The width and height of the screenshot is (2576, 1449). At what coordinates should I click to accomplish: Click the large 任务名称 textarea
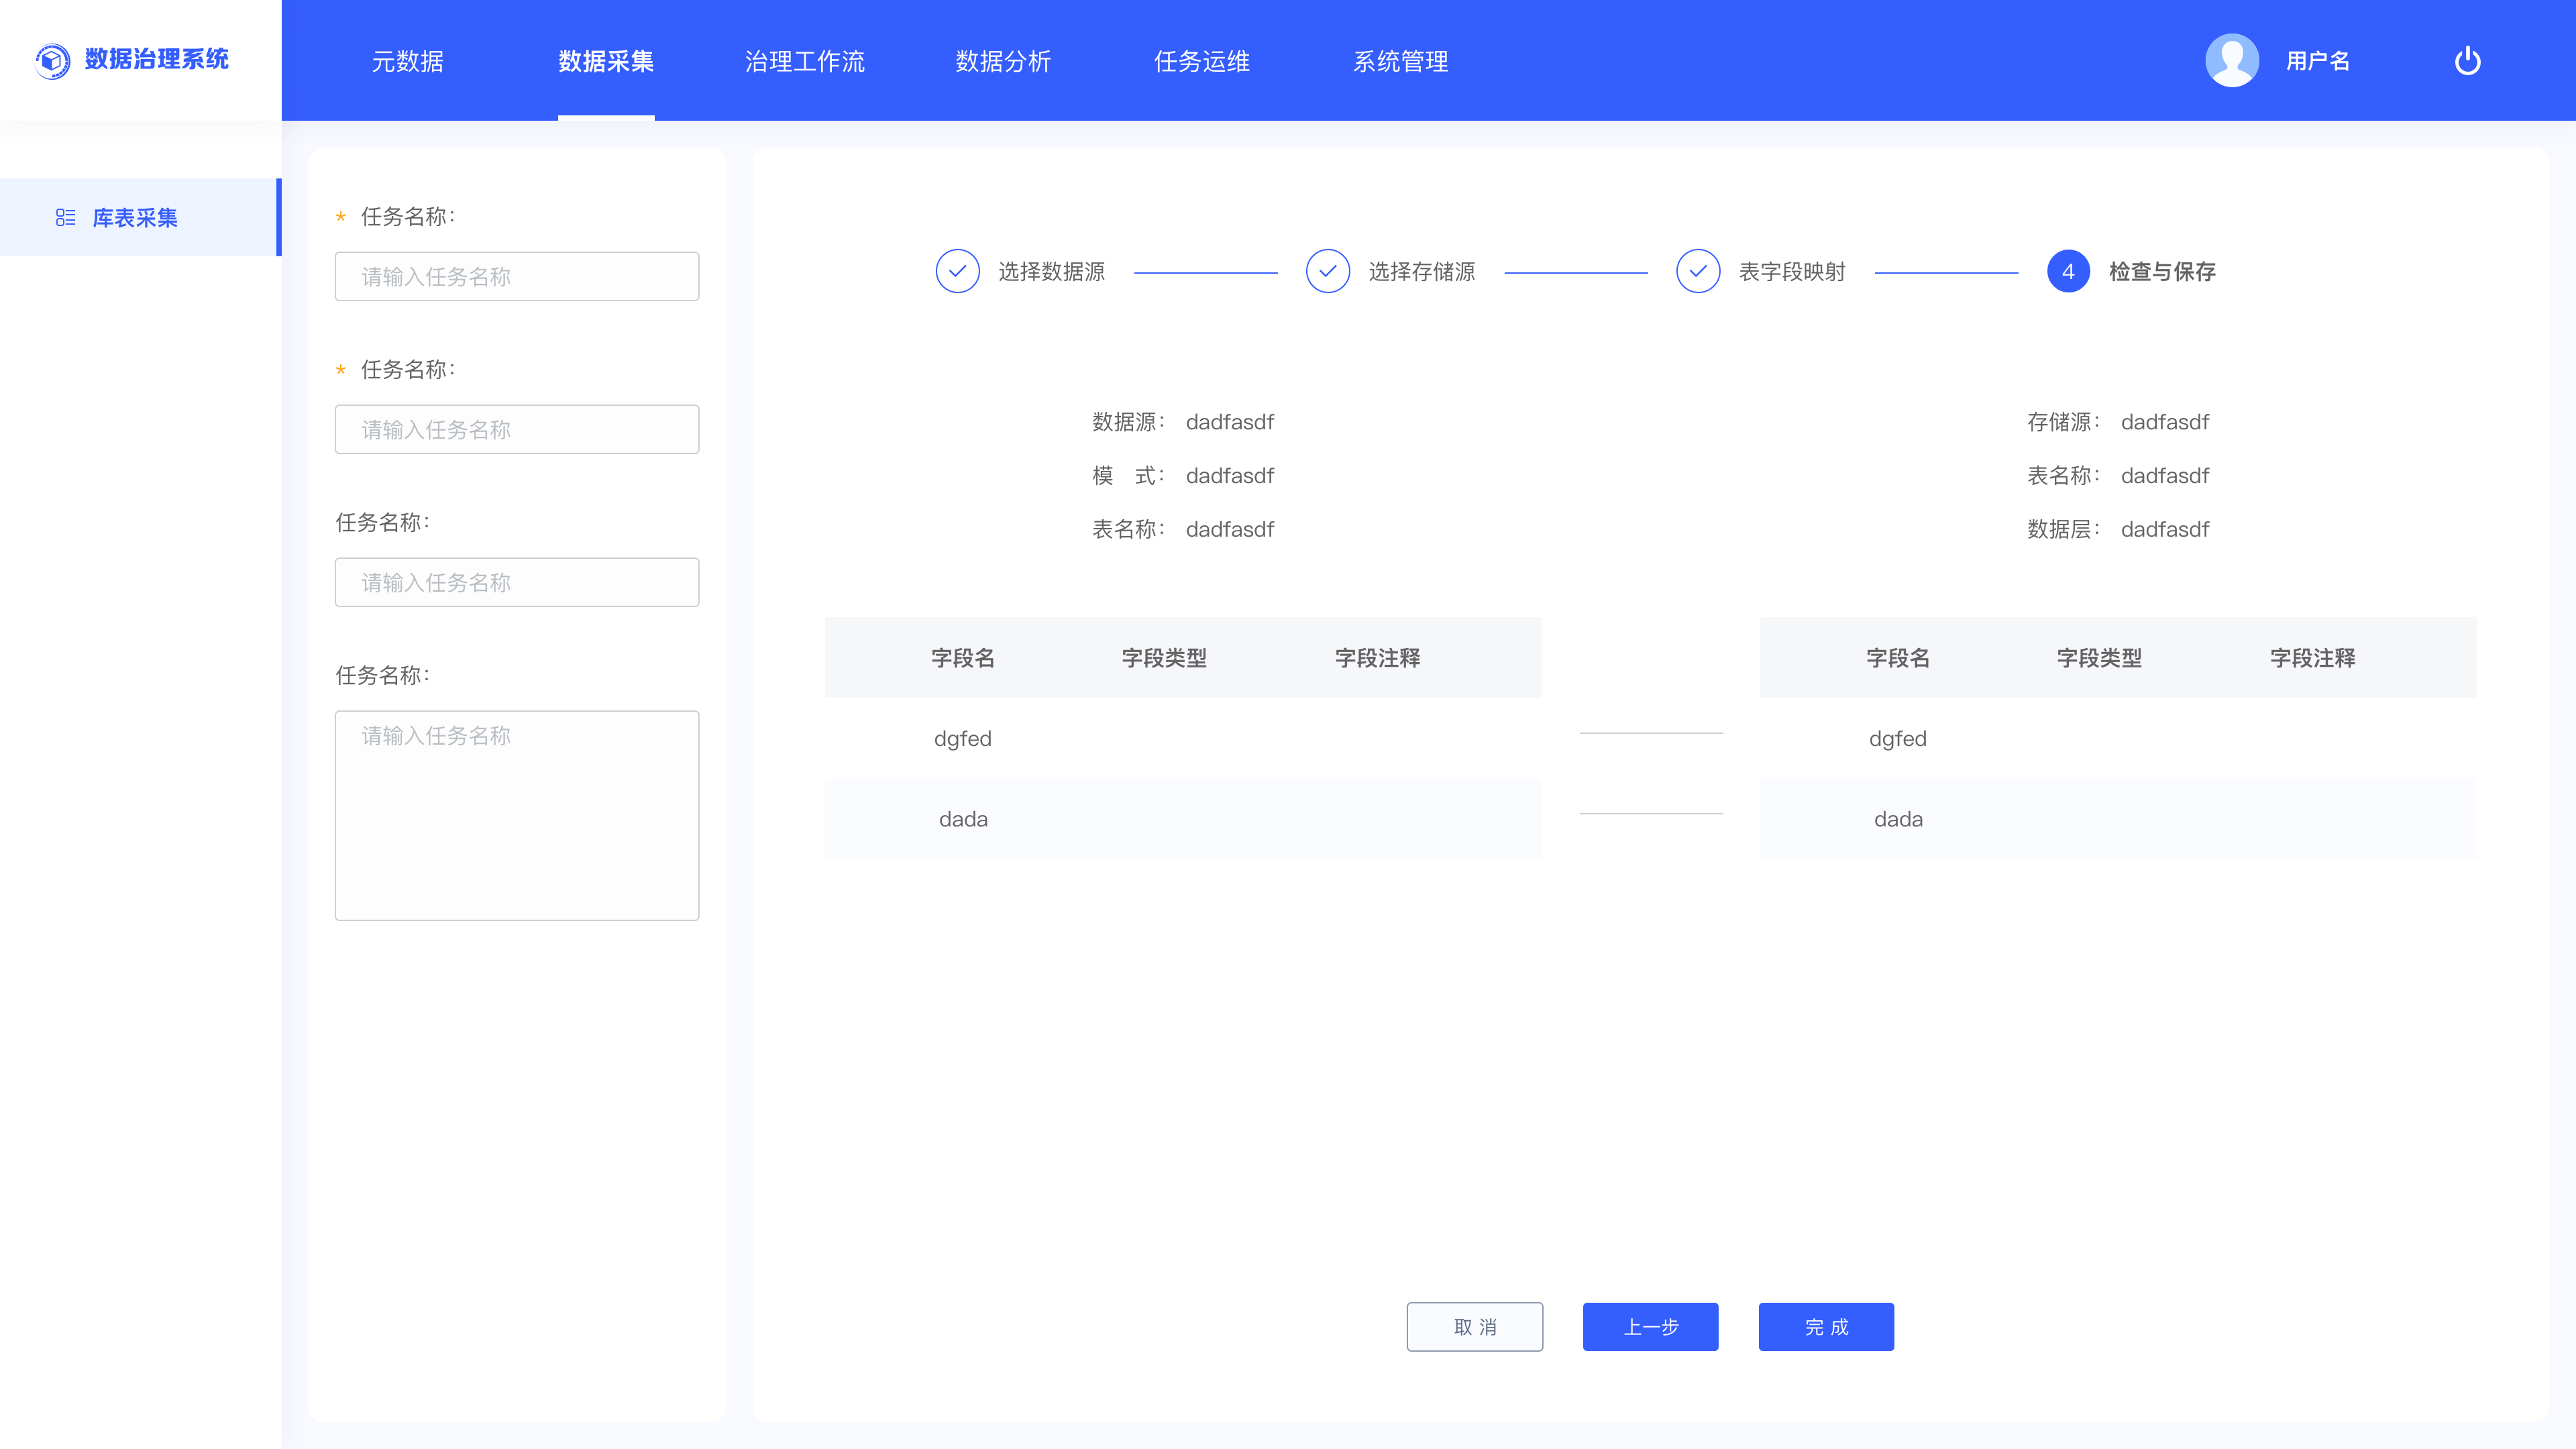[517, 815]
